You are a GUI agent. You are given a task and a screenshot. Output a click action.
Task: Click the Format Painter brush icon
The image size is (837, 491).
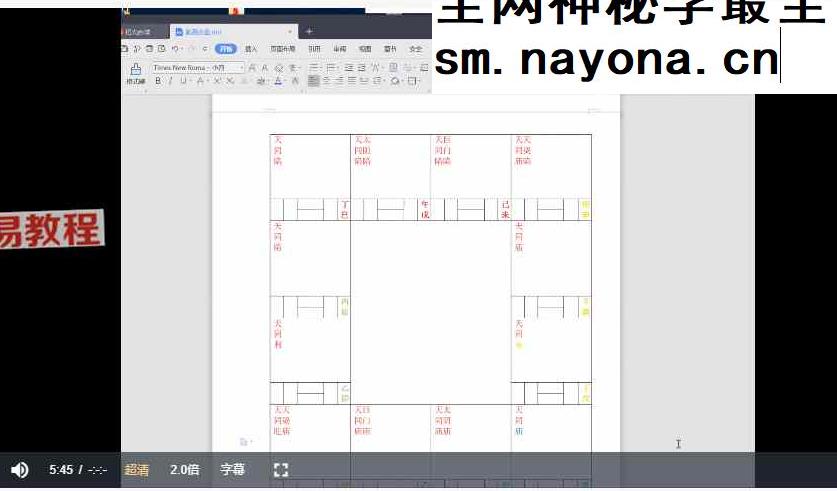click(136, 69)
